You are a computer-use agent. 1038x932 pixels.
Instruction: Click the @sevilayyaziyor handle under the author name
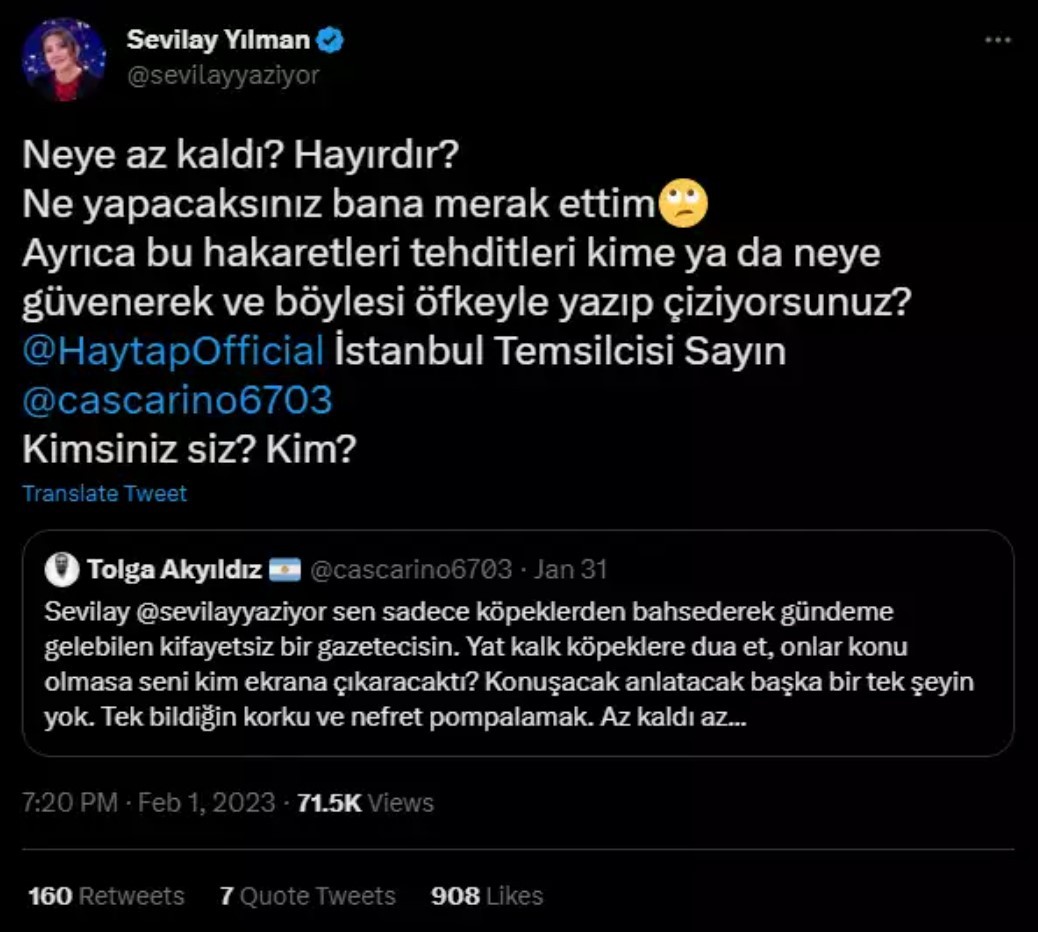click(x=222, y=75)
